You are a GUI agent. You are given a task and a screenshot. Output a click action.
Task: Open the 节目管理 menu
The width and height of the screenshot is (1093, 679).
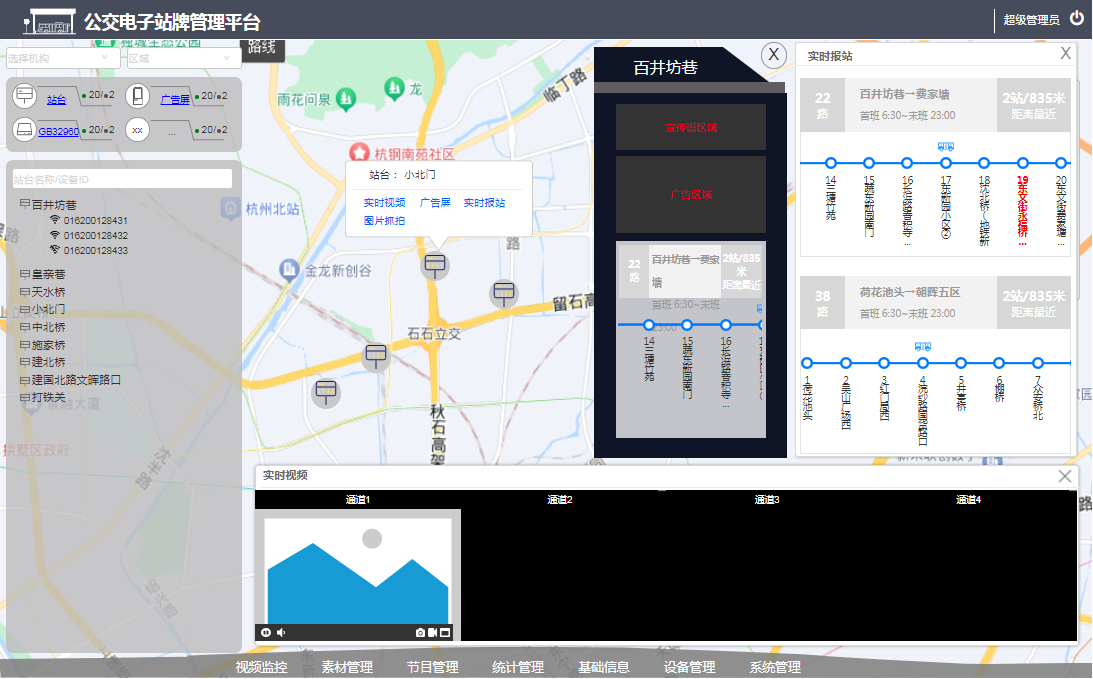click(x=432, y=667)
